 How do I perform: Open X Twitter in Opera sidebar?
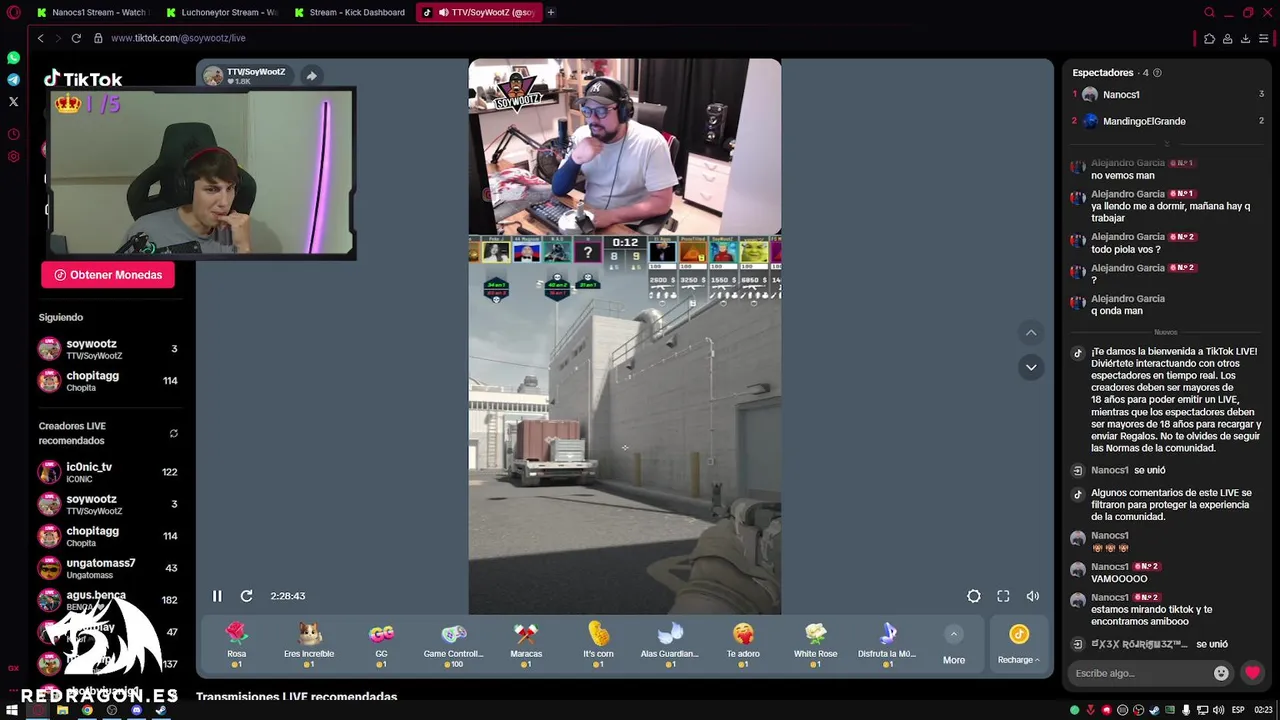click(x=13, y=101)
